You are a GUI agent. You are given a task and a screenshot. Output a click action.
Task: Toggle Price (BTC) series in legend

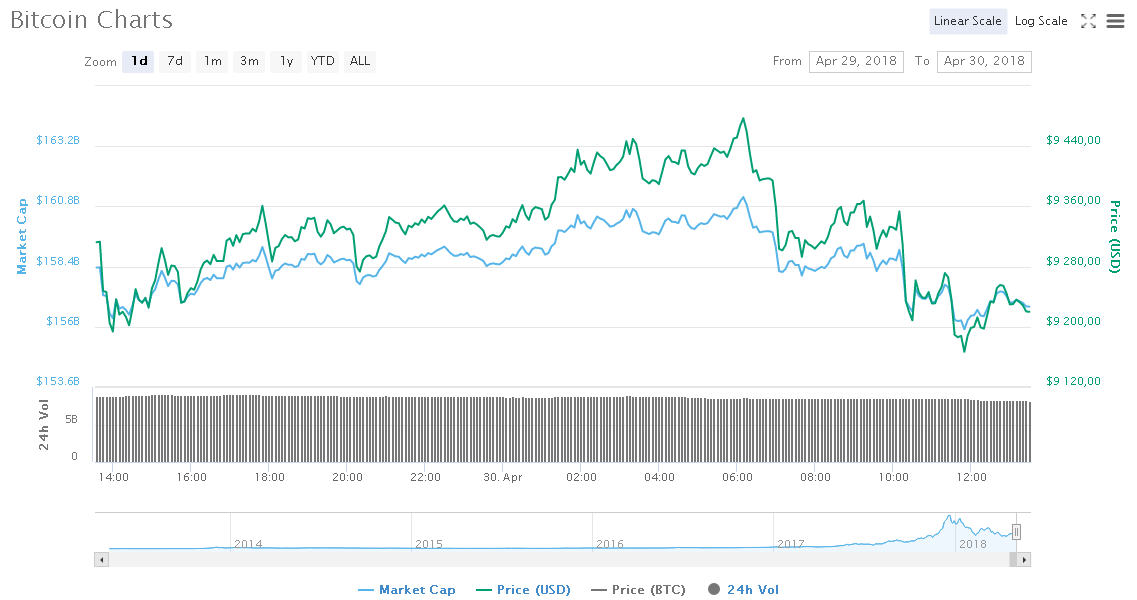click(x=638, y=590)
